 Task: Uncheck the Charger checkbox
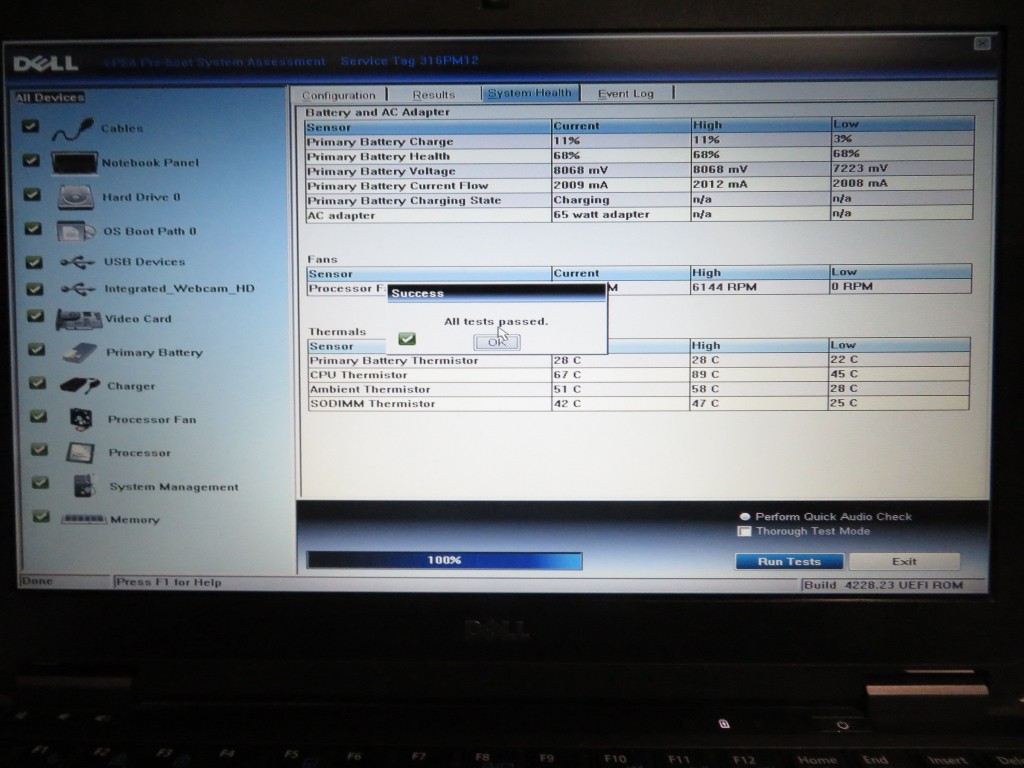[37, 383]
